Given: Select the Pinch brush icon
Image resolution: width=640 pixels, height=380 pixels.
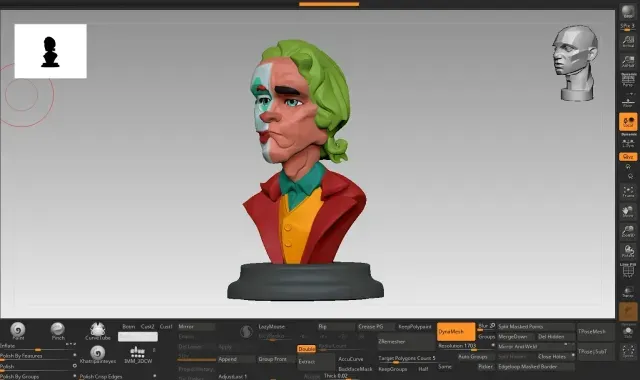Looking at the screenshot, I should click(x=58, y=331).
